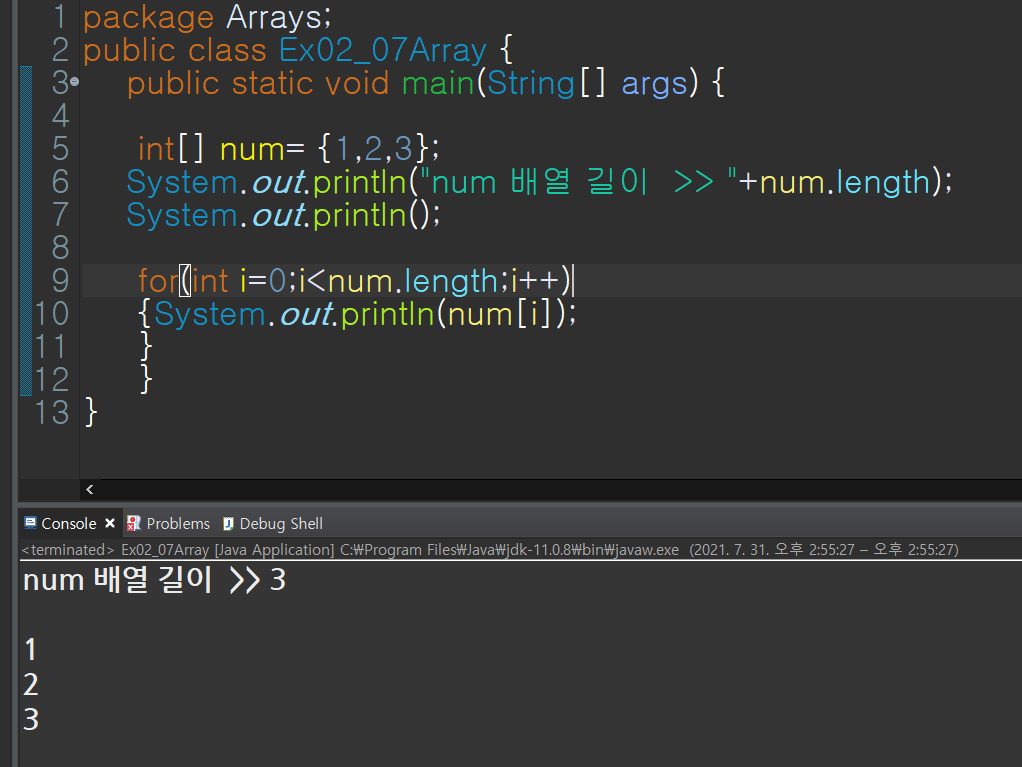Click line number 13 in the gutter

(51, 412)
